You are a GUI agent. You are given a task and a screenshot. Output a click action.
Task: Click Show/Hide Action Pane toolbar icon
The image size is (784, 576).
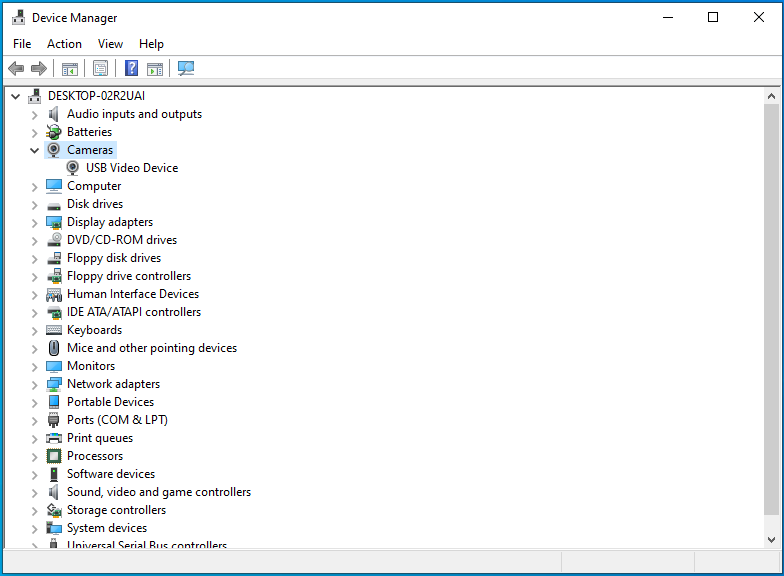[x=155, y=69]
